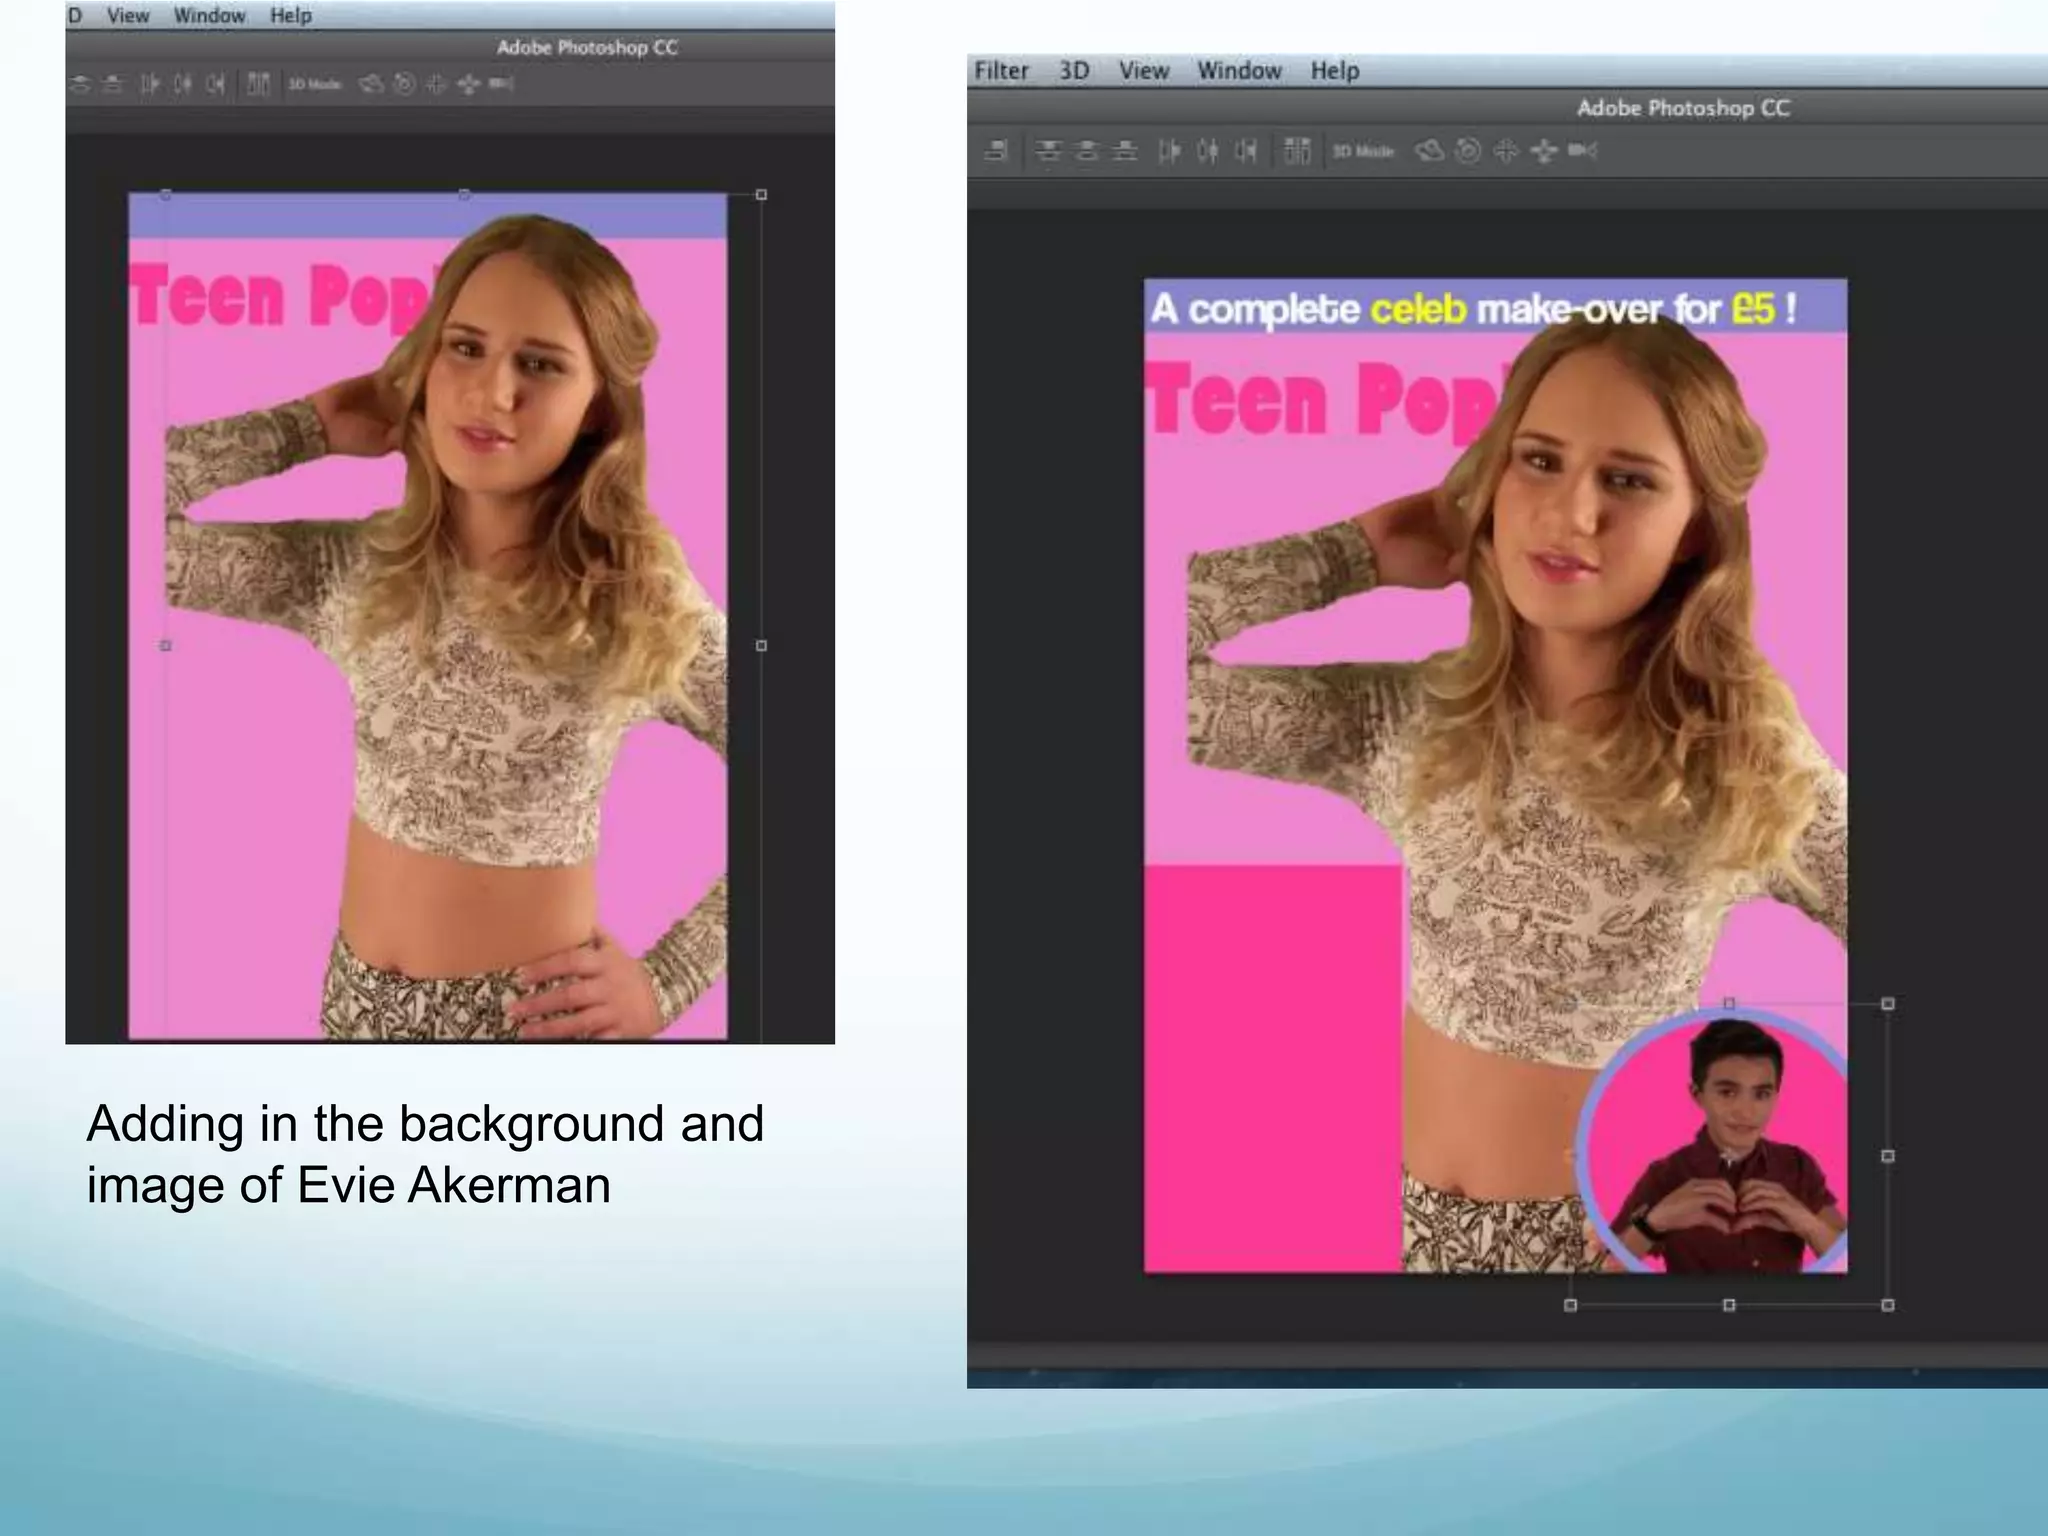Click bottom-center transform handle around boy photo
2048x1536 pixels.
pyautogui.click(x=1729, y=1305)
